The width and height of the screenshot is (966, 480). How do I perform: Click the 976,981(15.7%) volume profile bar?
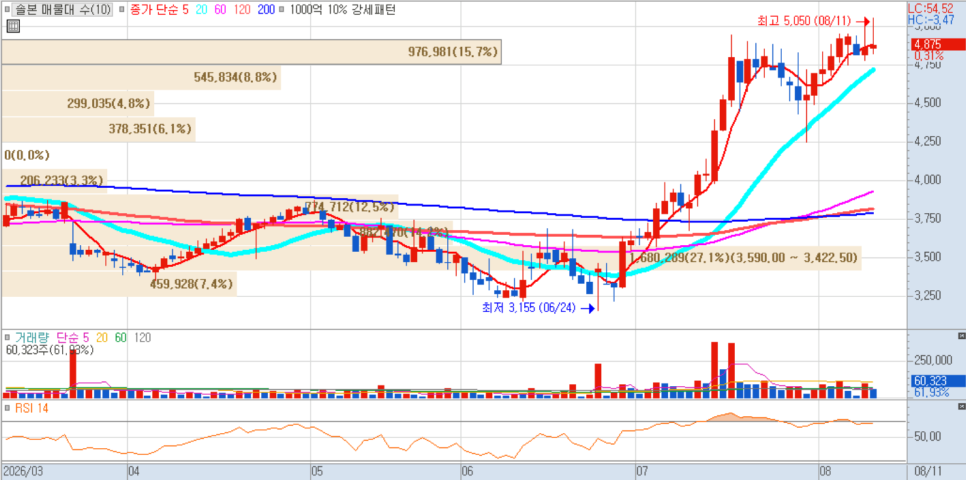[251, 52]
